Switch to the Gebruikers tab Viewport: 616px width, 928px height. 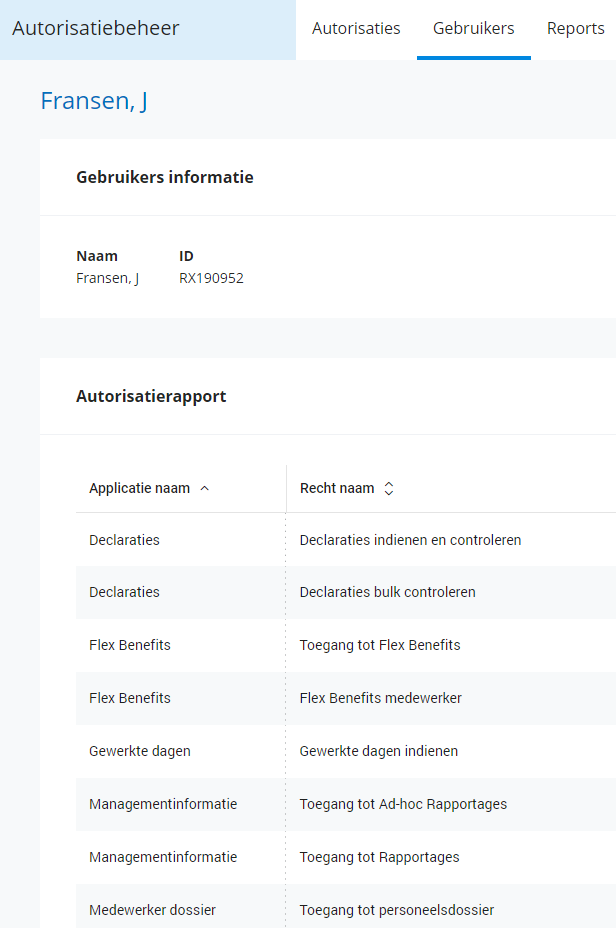pyautogui.click(x=473, y=28)
